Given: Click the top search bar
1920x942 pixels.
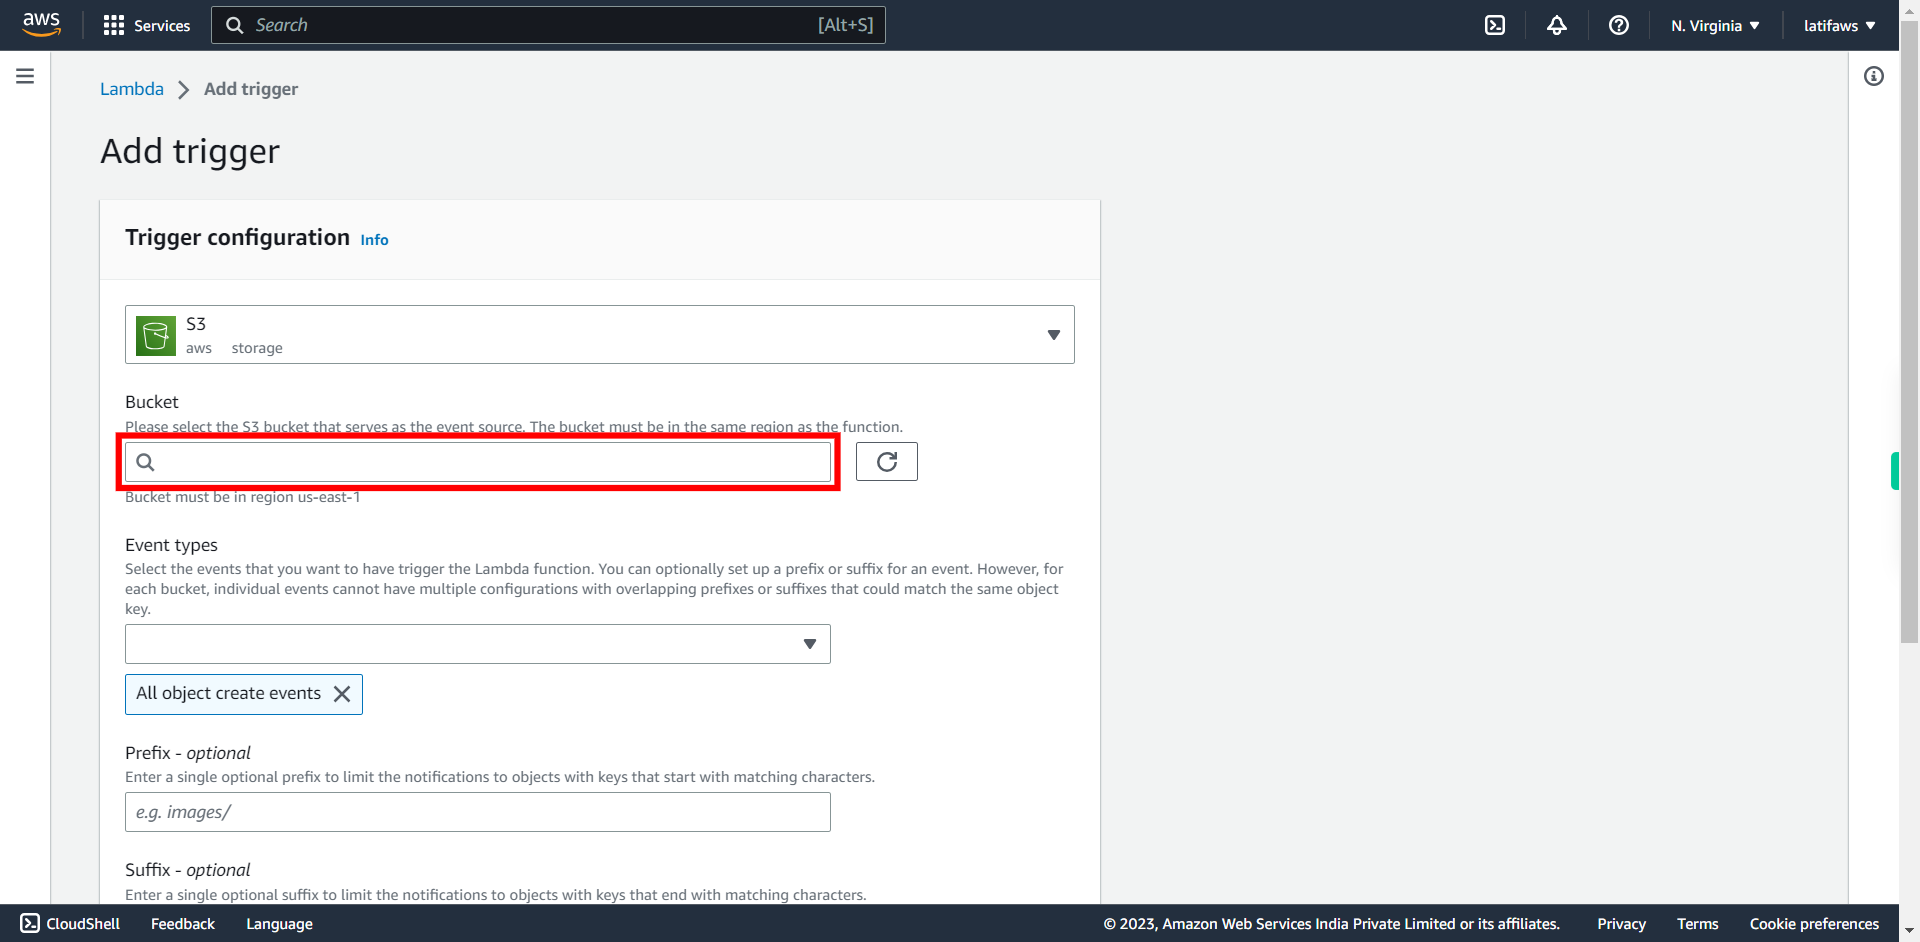Looking at the screenshot, I should tap(548, 25).
